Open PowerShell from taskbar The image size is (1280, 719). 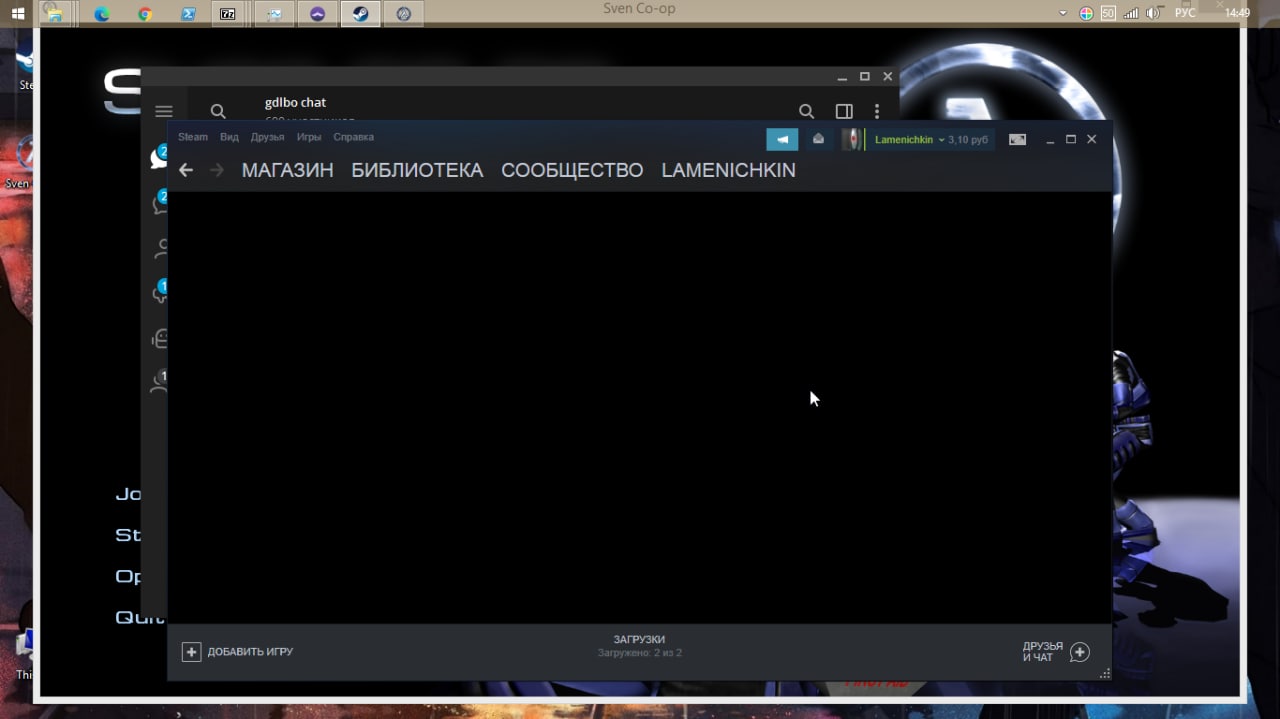(187, 14)
